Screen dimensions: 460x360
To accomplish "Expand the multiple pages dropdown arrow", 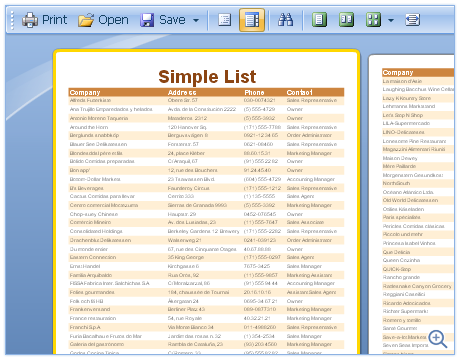I will pos(391,20).
